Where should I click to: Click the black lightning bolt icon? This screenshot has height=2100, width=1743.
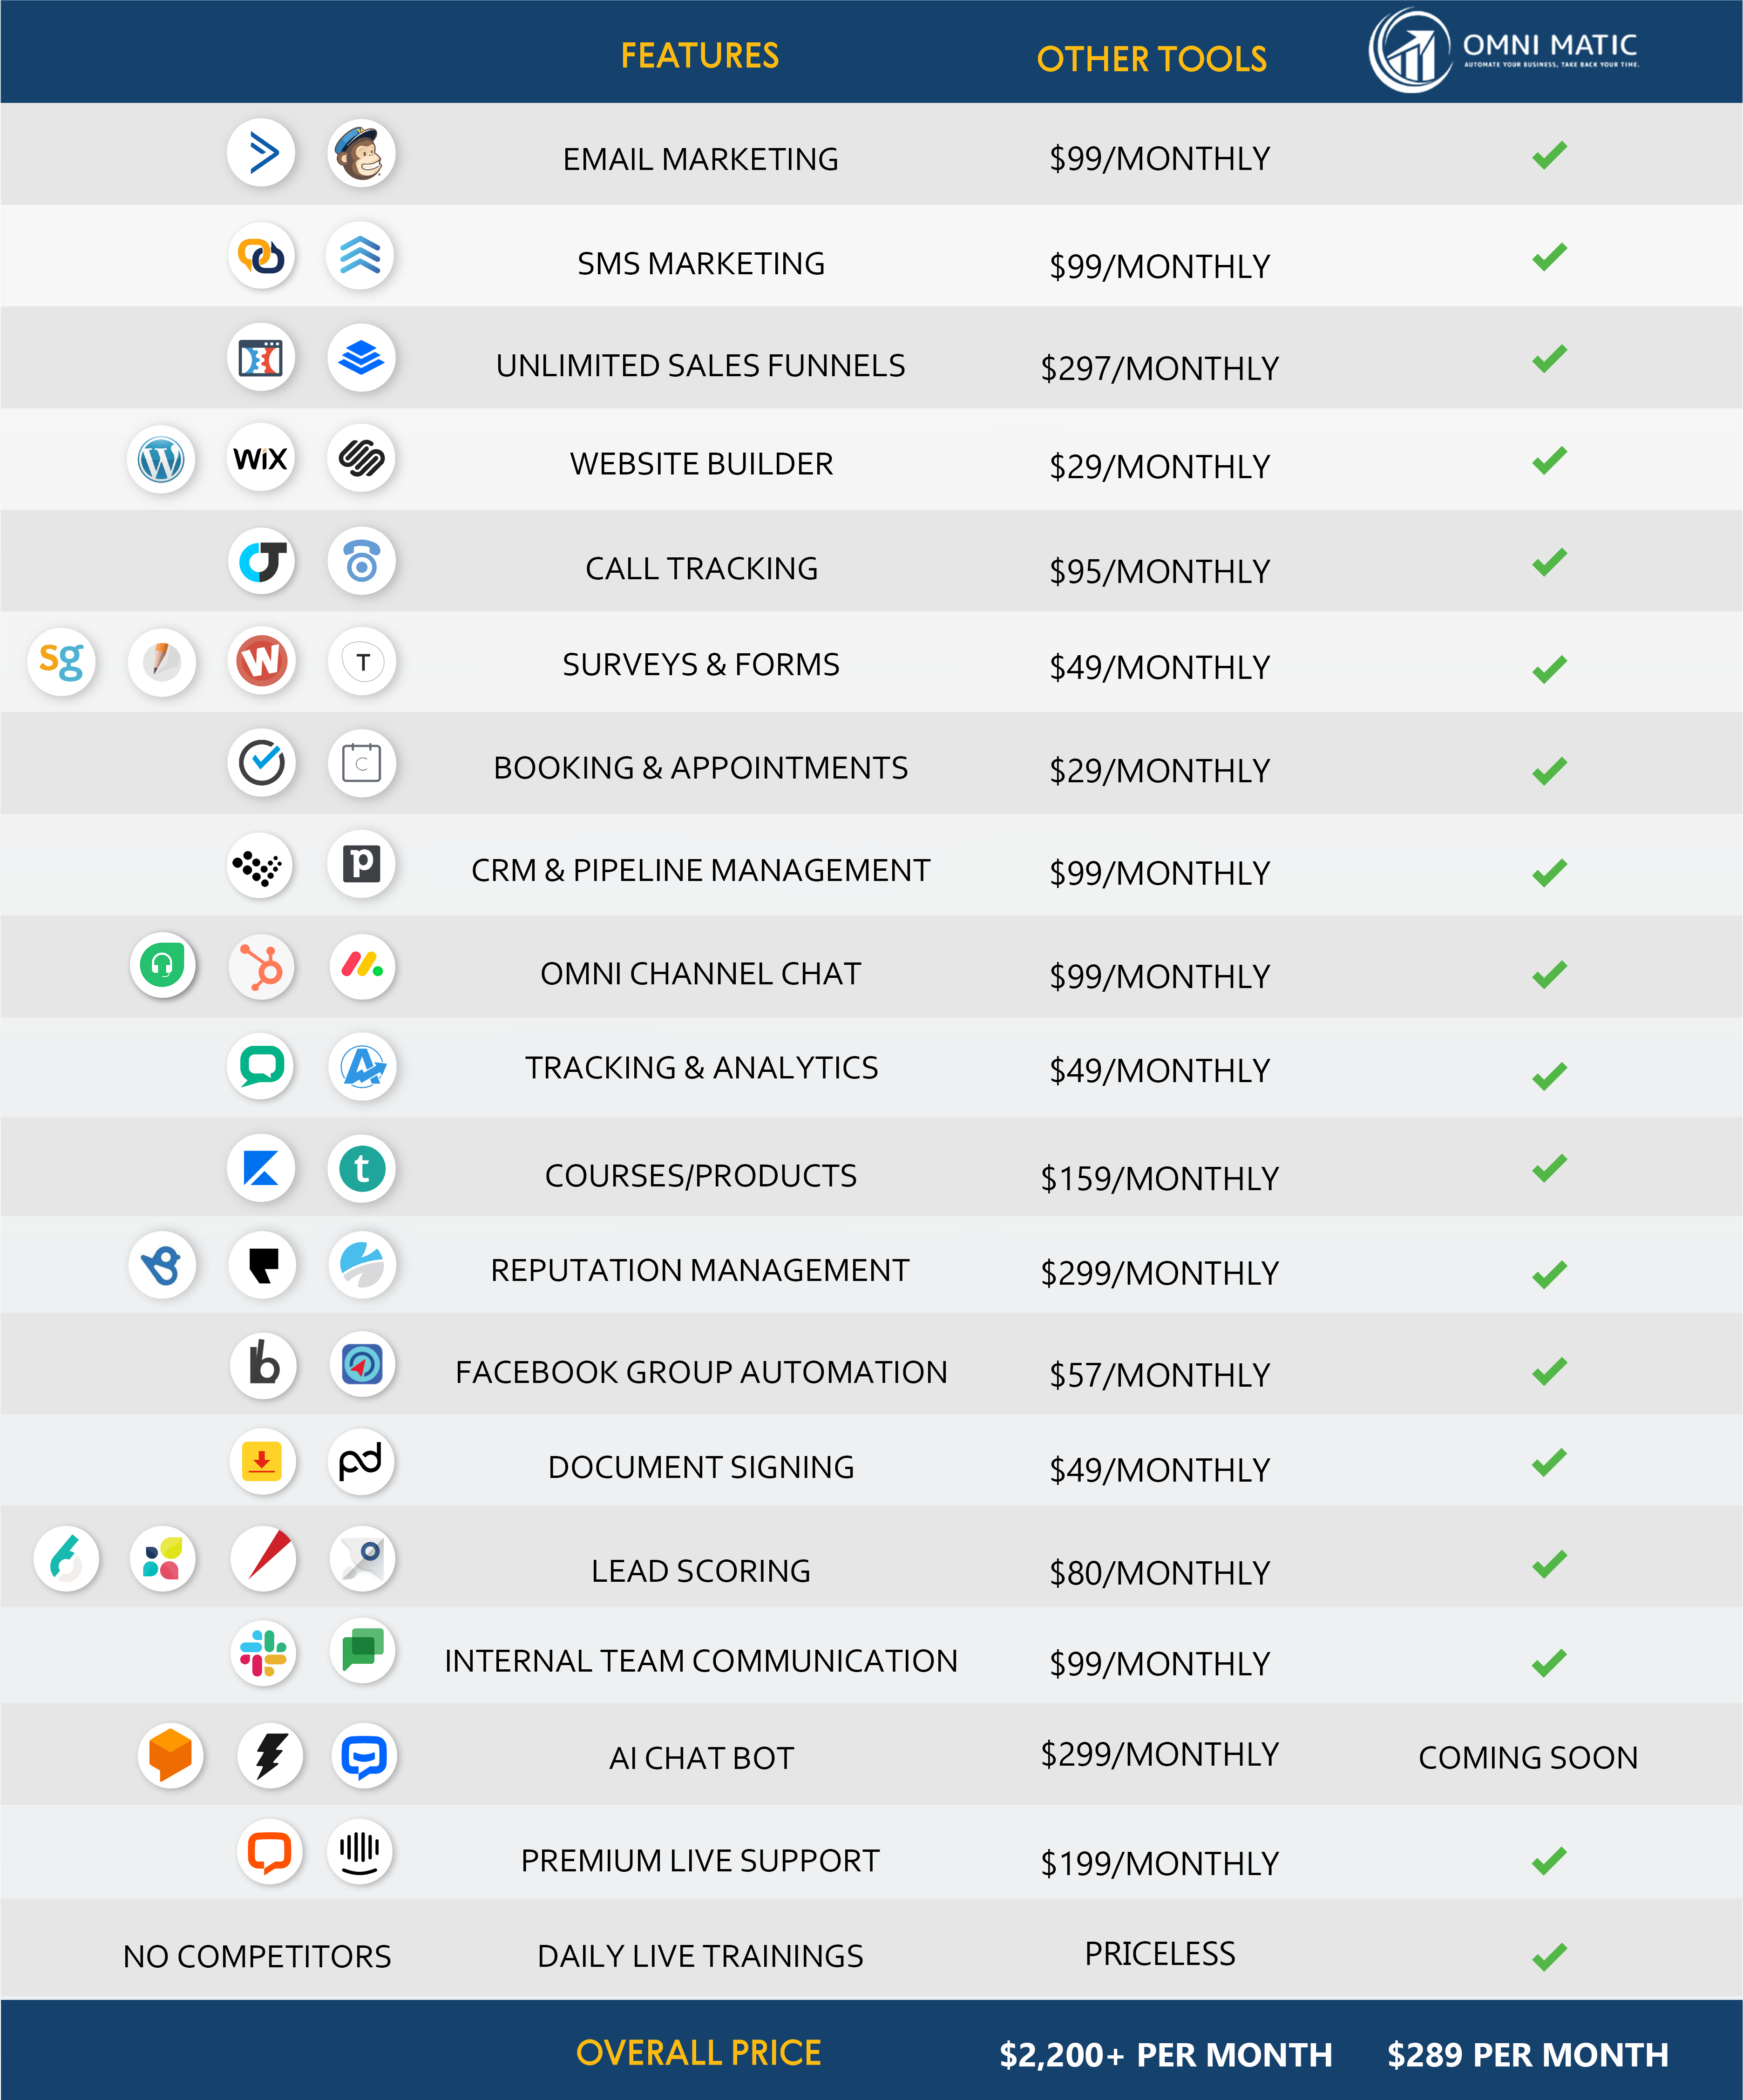click(270, 1756)
